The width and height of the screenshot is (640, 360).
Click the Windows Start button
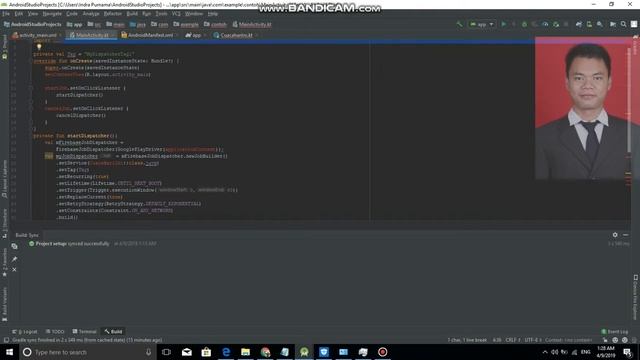[9, 352]
